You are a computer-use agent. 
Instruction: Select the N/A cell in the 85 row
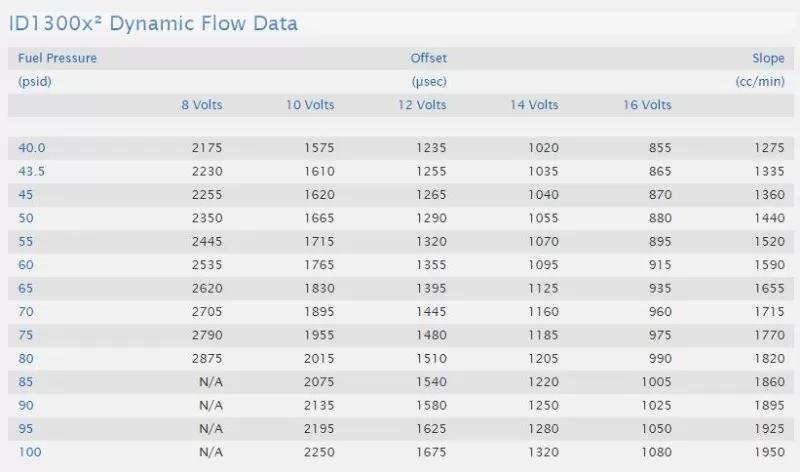click(x=211, y=382)
